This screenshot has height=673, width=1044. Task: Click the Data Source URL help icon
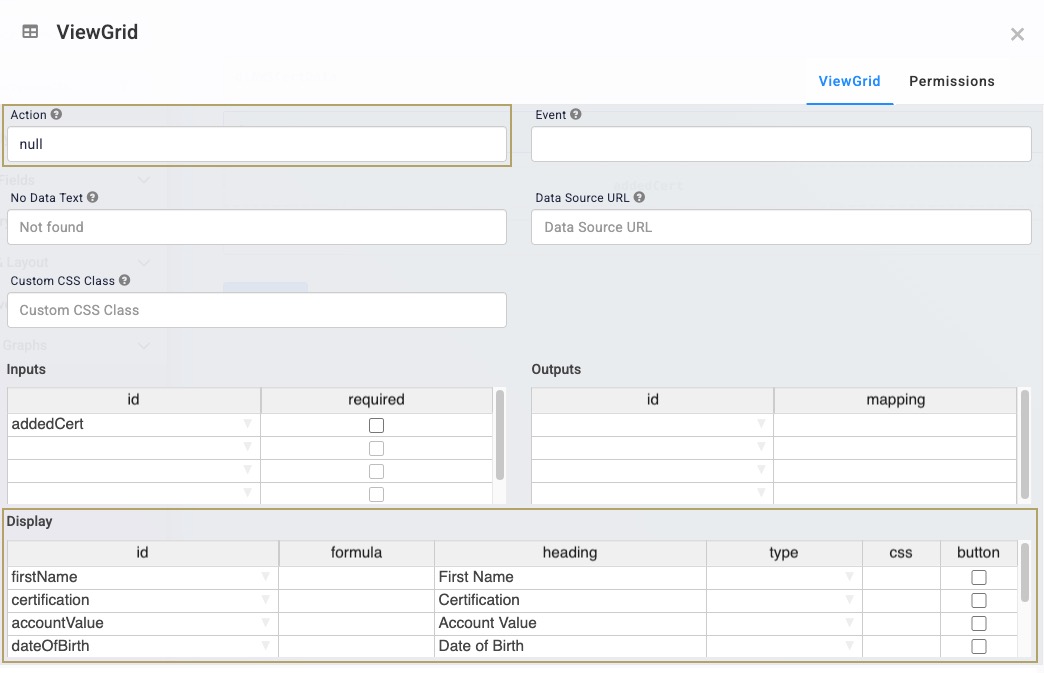pos(639,197)
